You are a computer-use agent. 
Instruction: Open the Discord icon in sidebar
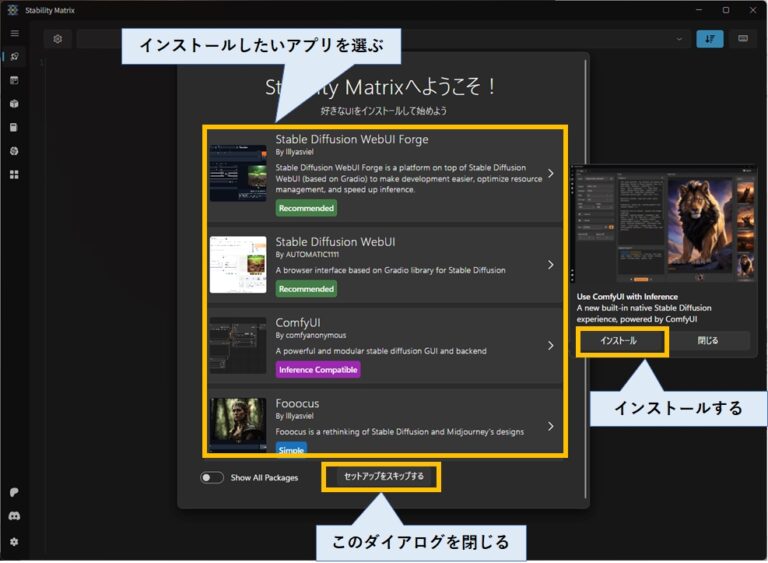tap(14, 517)
